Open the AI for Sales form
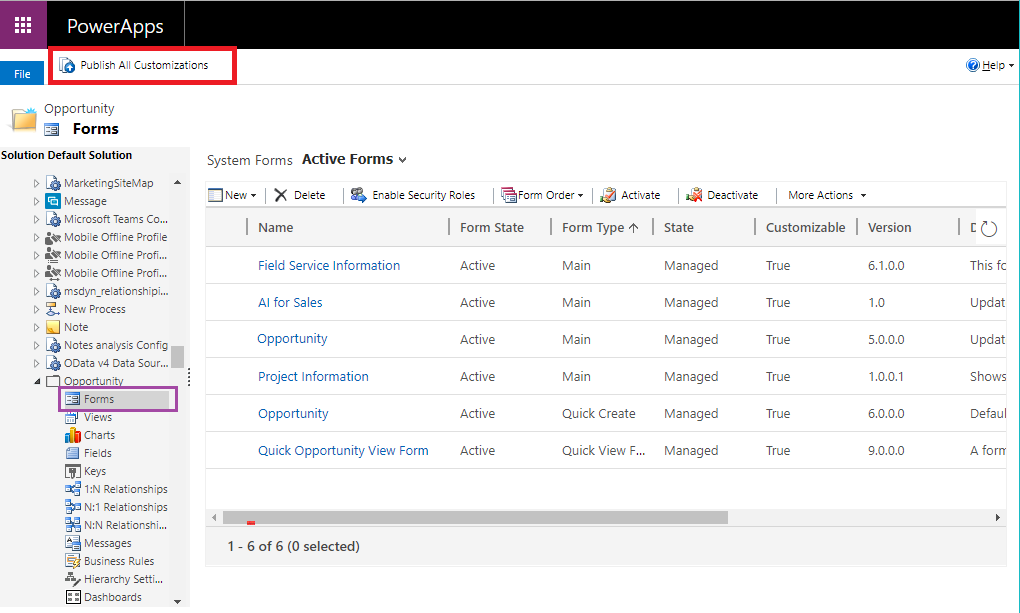 (290, 303)
